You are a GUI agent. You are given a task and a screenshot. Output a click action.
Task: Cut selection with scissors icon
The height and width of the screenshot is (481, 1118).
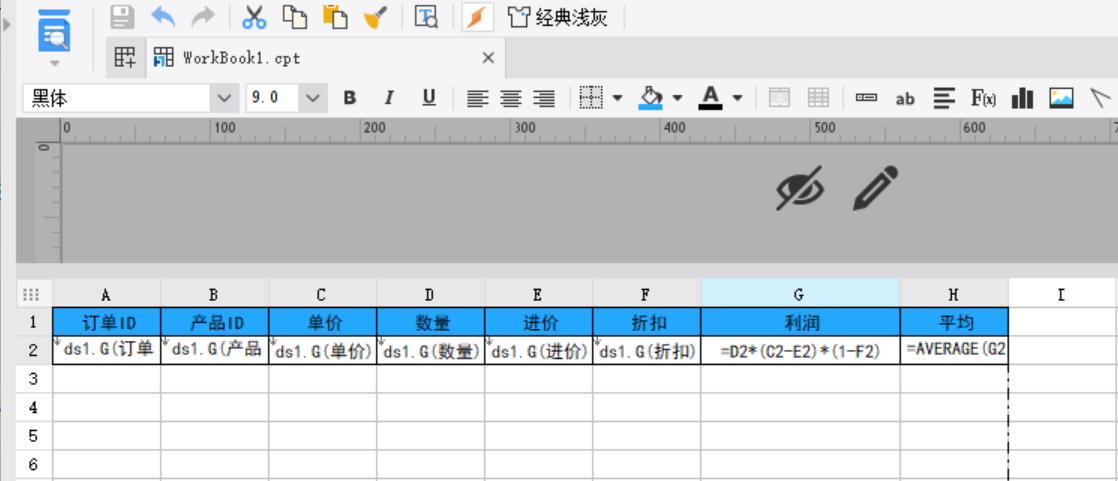(253, 17)
